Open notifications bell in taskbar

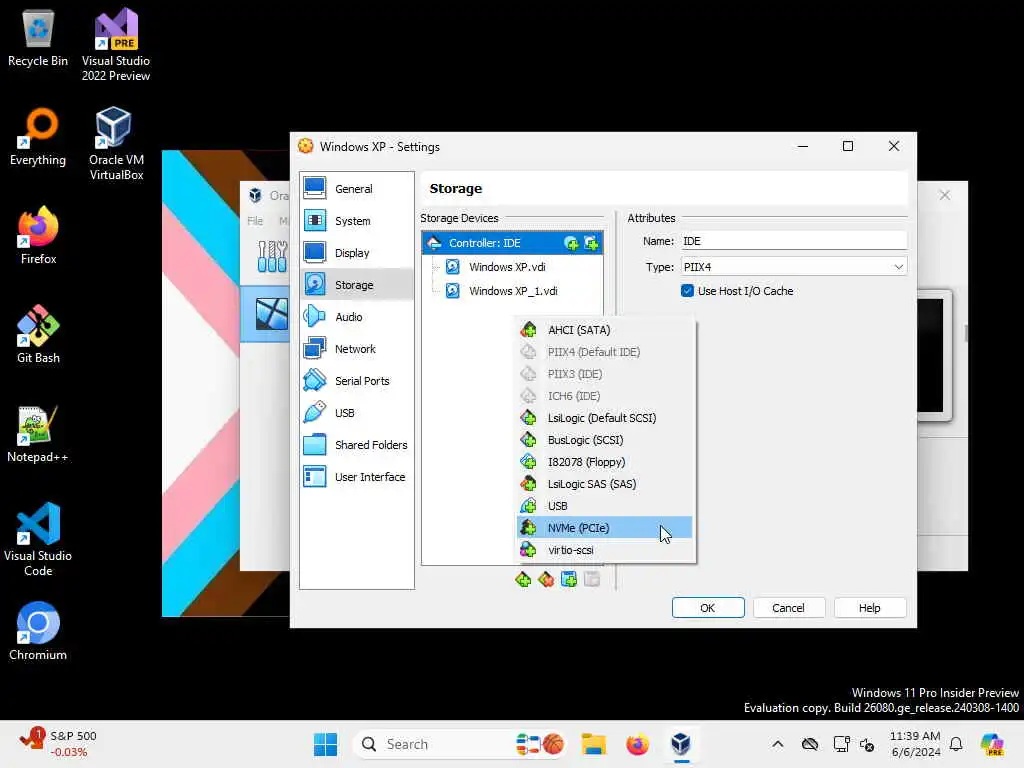[x=956, y=744]
